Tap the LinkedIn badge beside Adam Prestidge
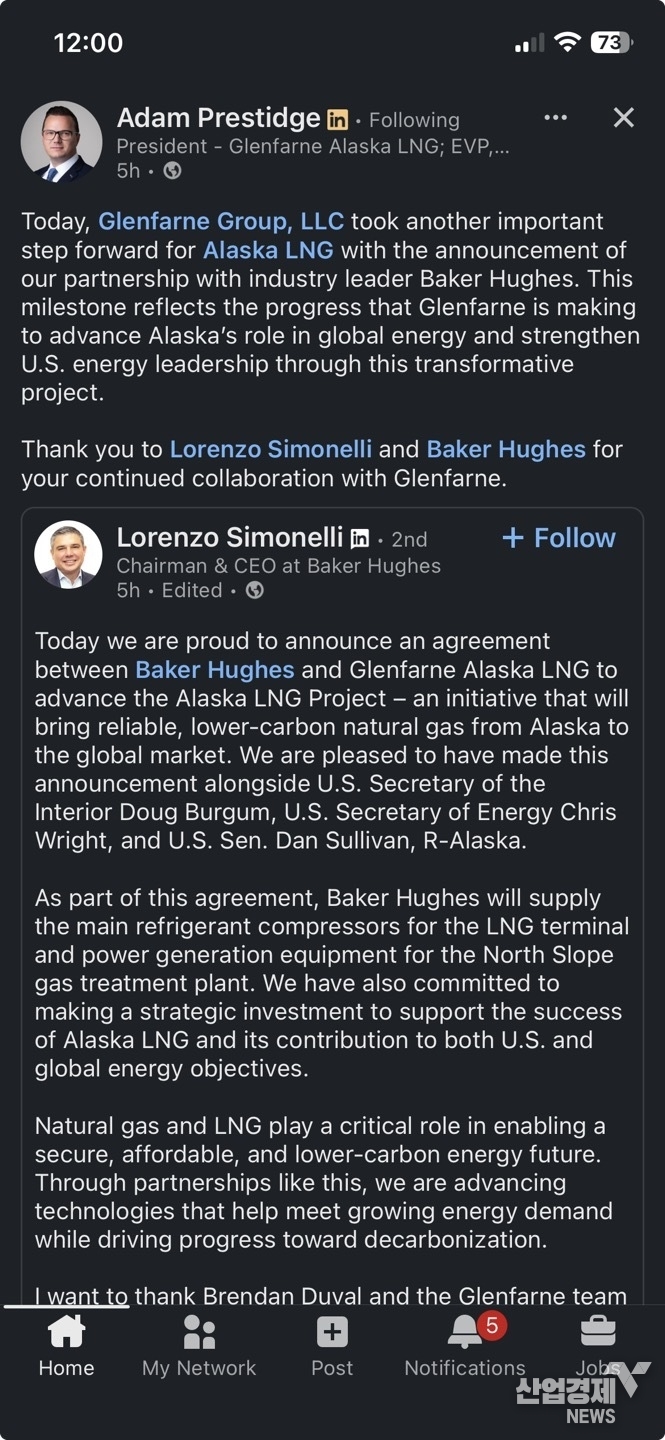The height and width of the screenshot is (1440, 665). click(x=338, y=120)
